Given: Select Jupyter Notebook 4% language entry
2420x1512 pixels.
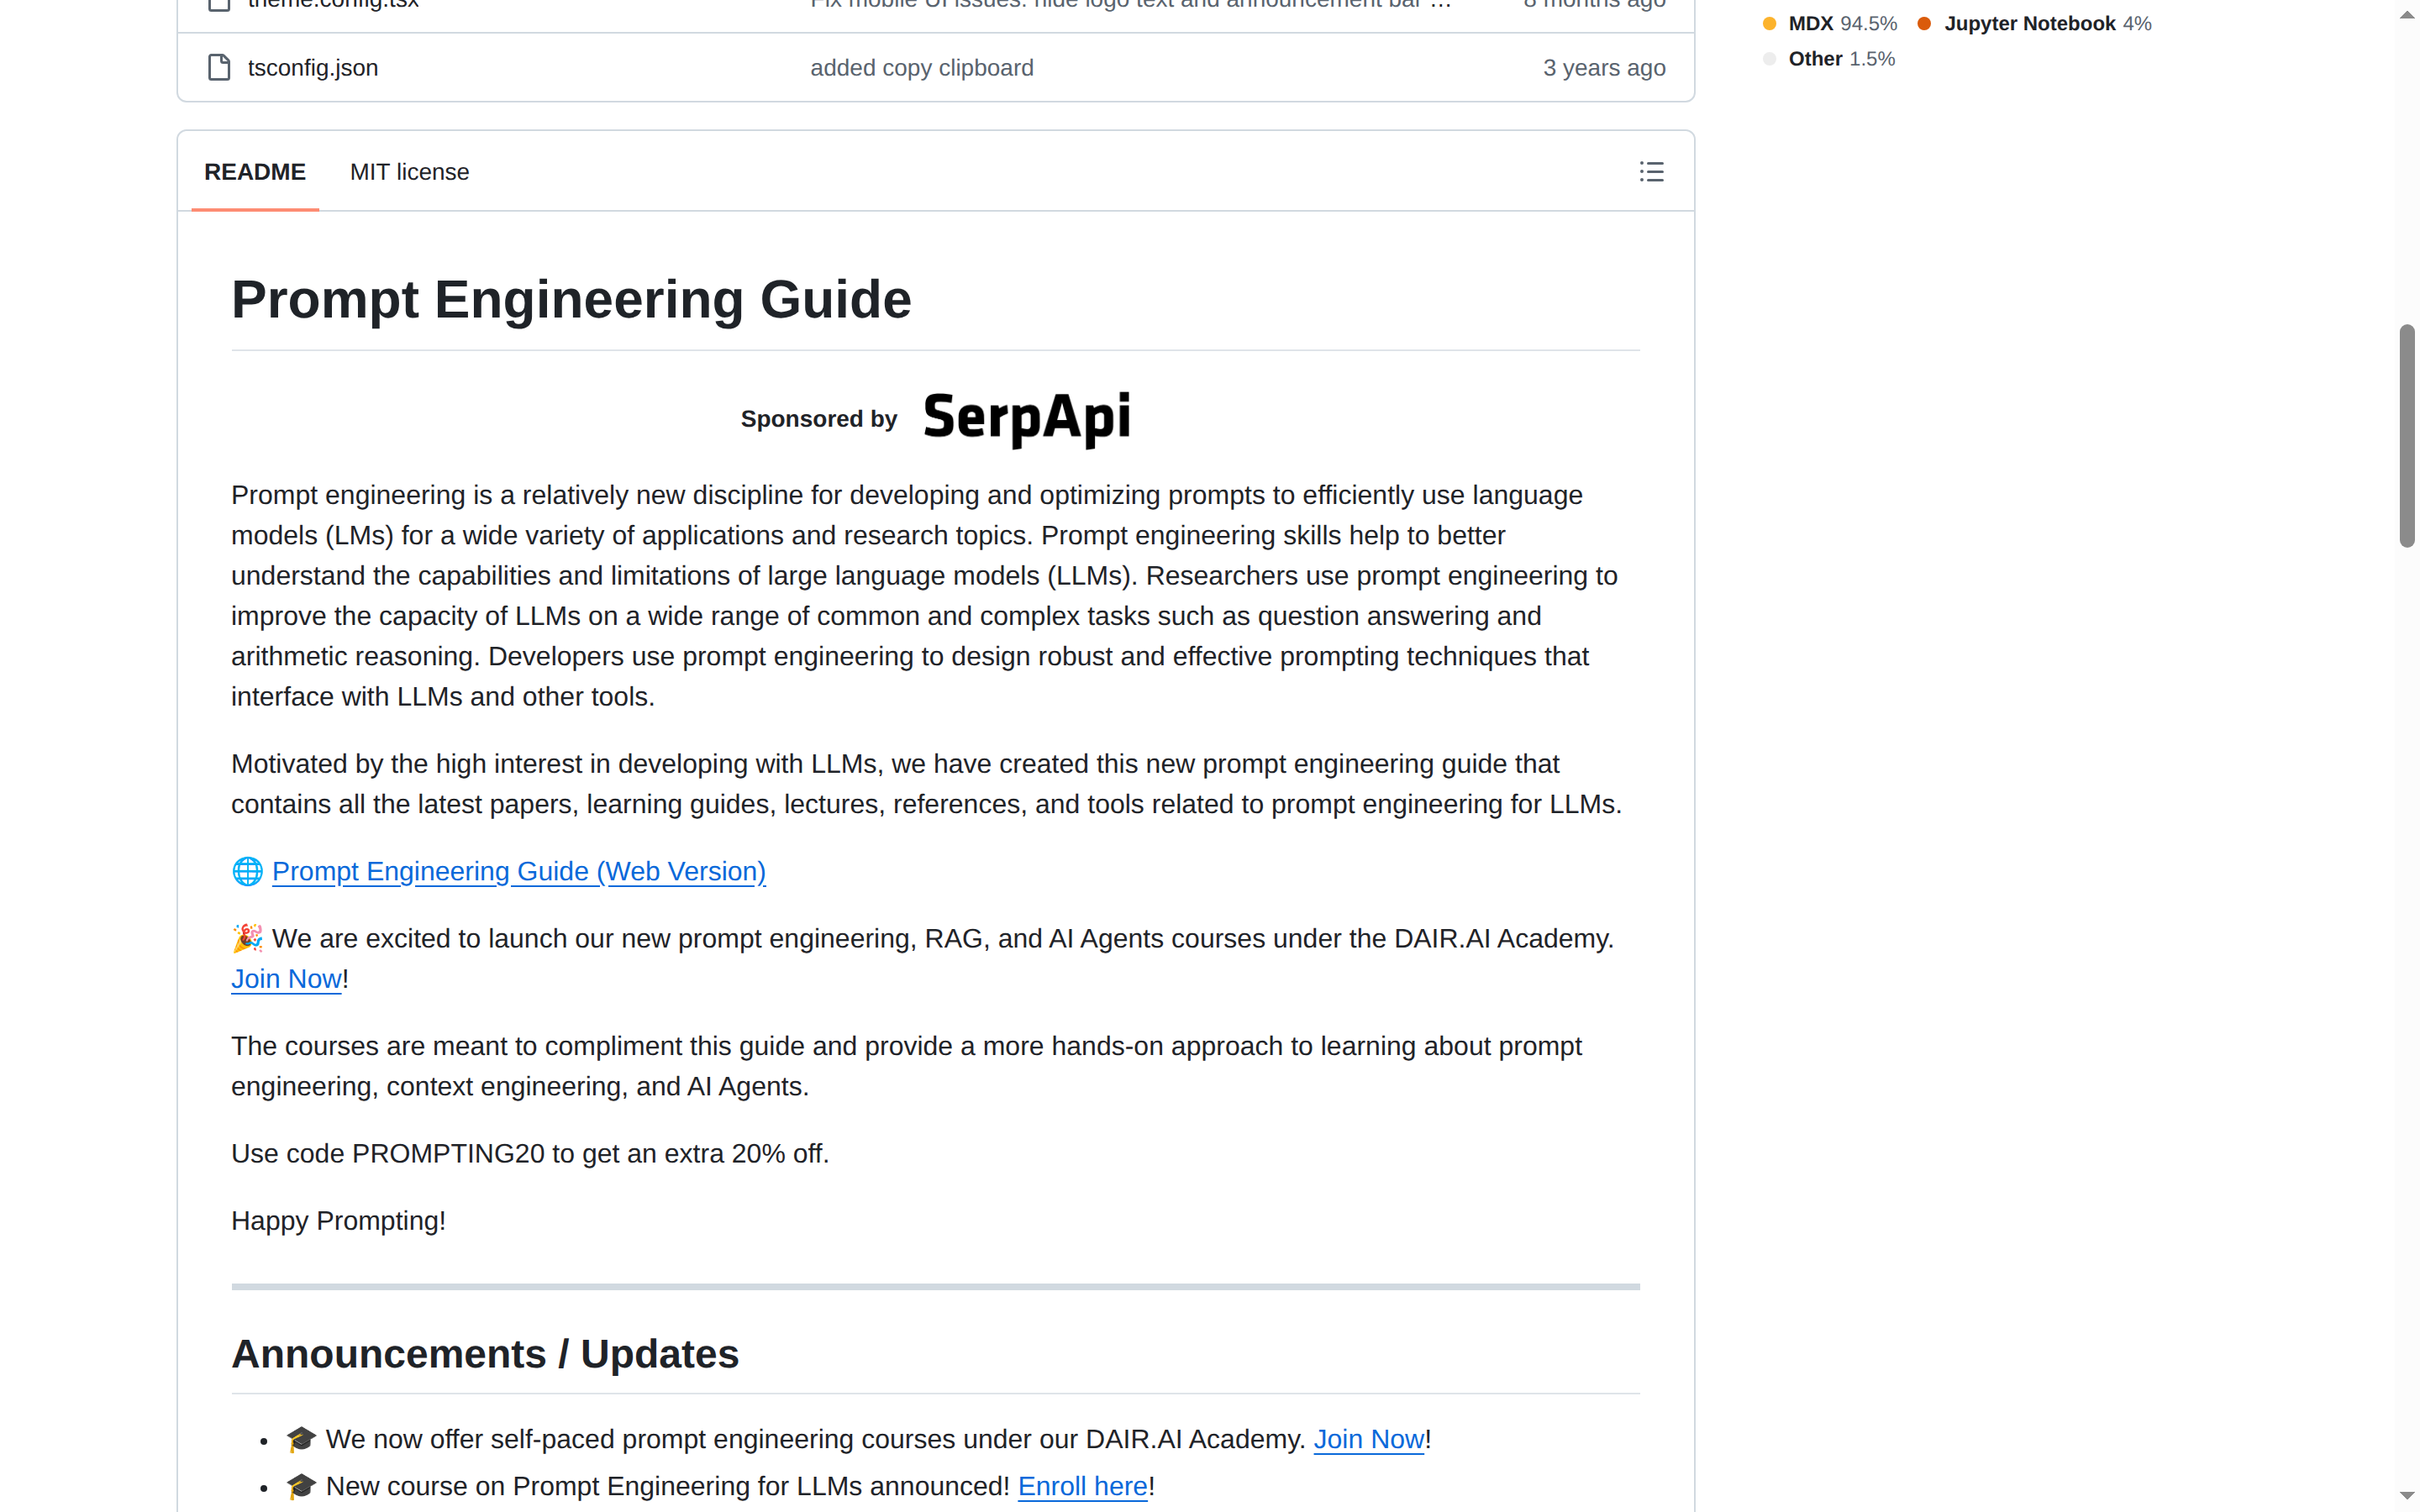Looking at the screenshot, I should click(2035, 23).
